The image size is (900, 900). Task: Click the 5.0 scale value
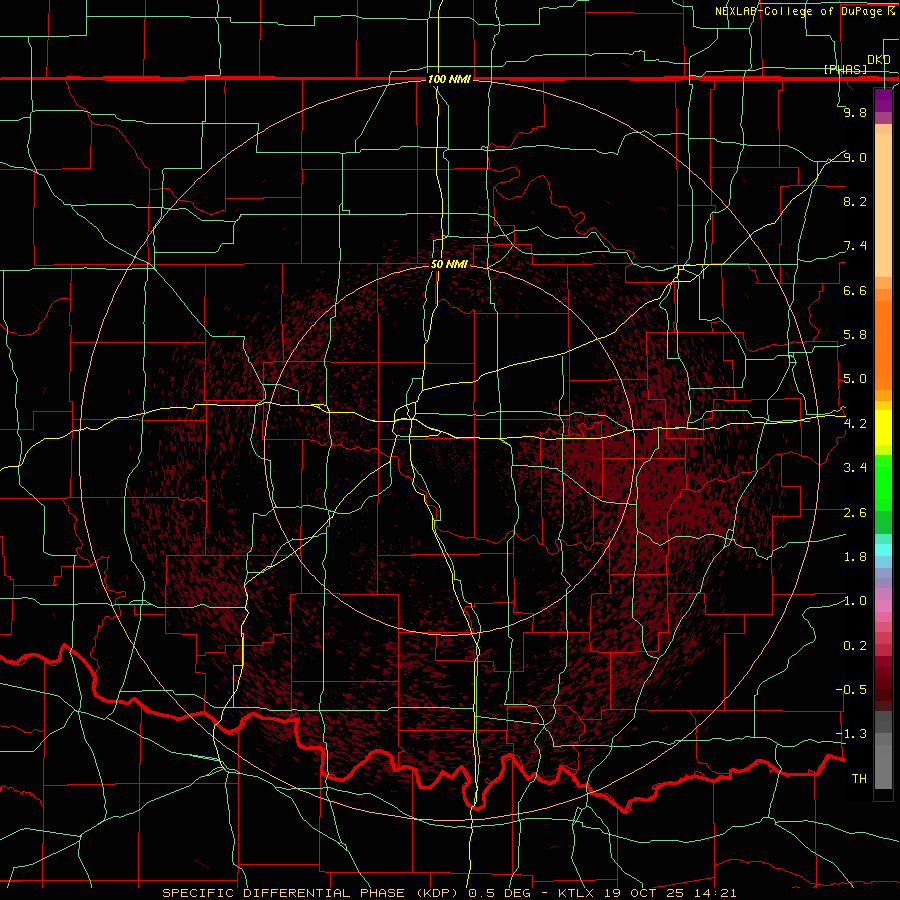(x=855, y=379)
